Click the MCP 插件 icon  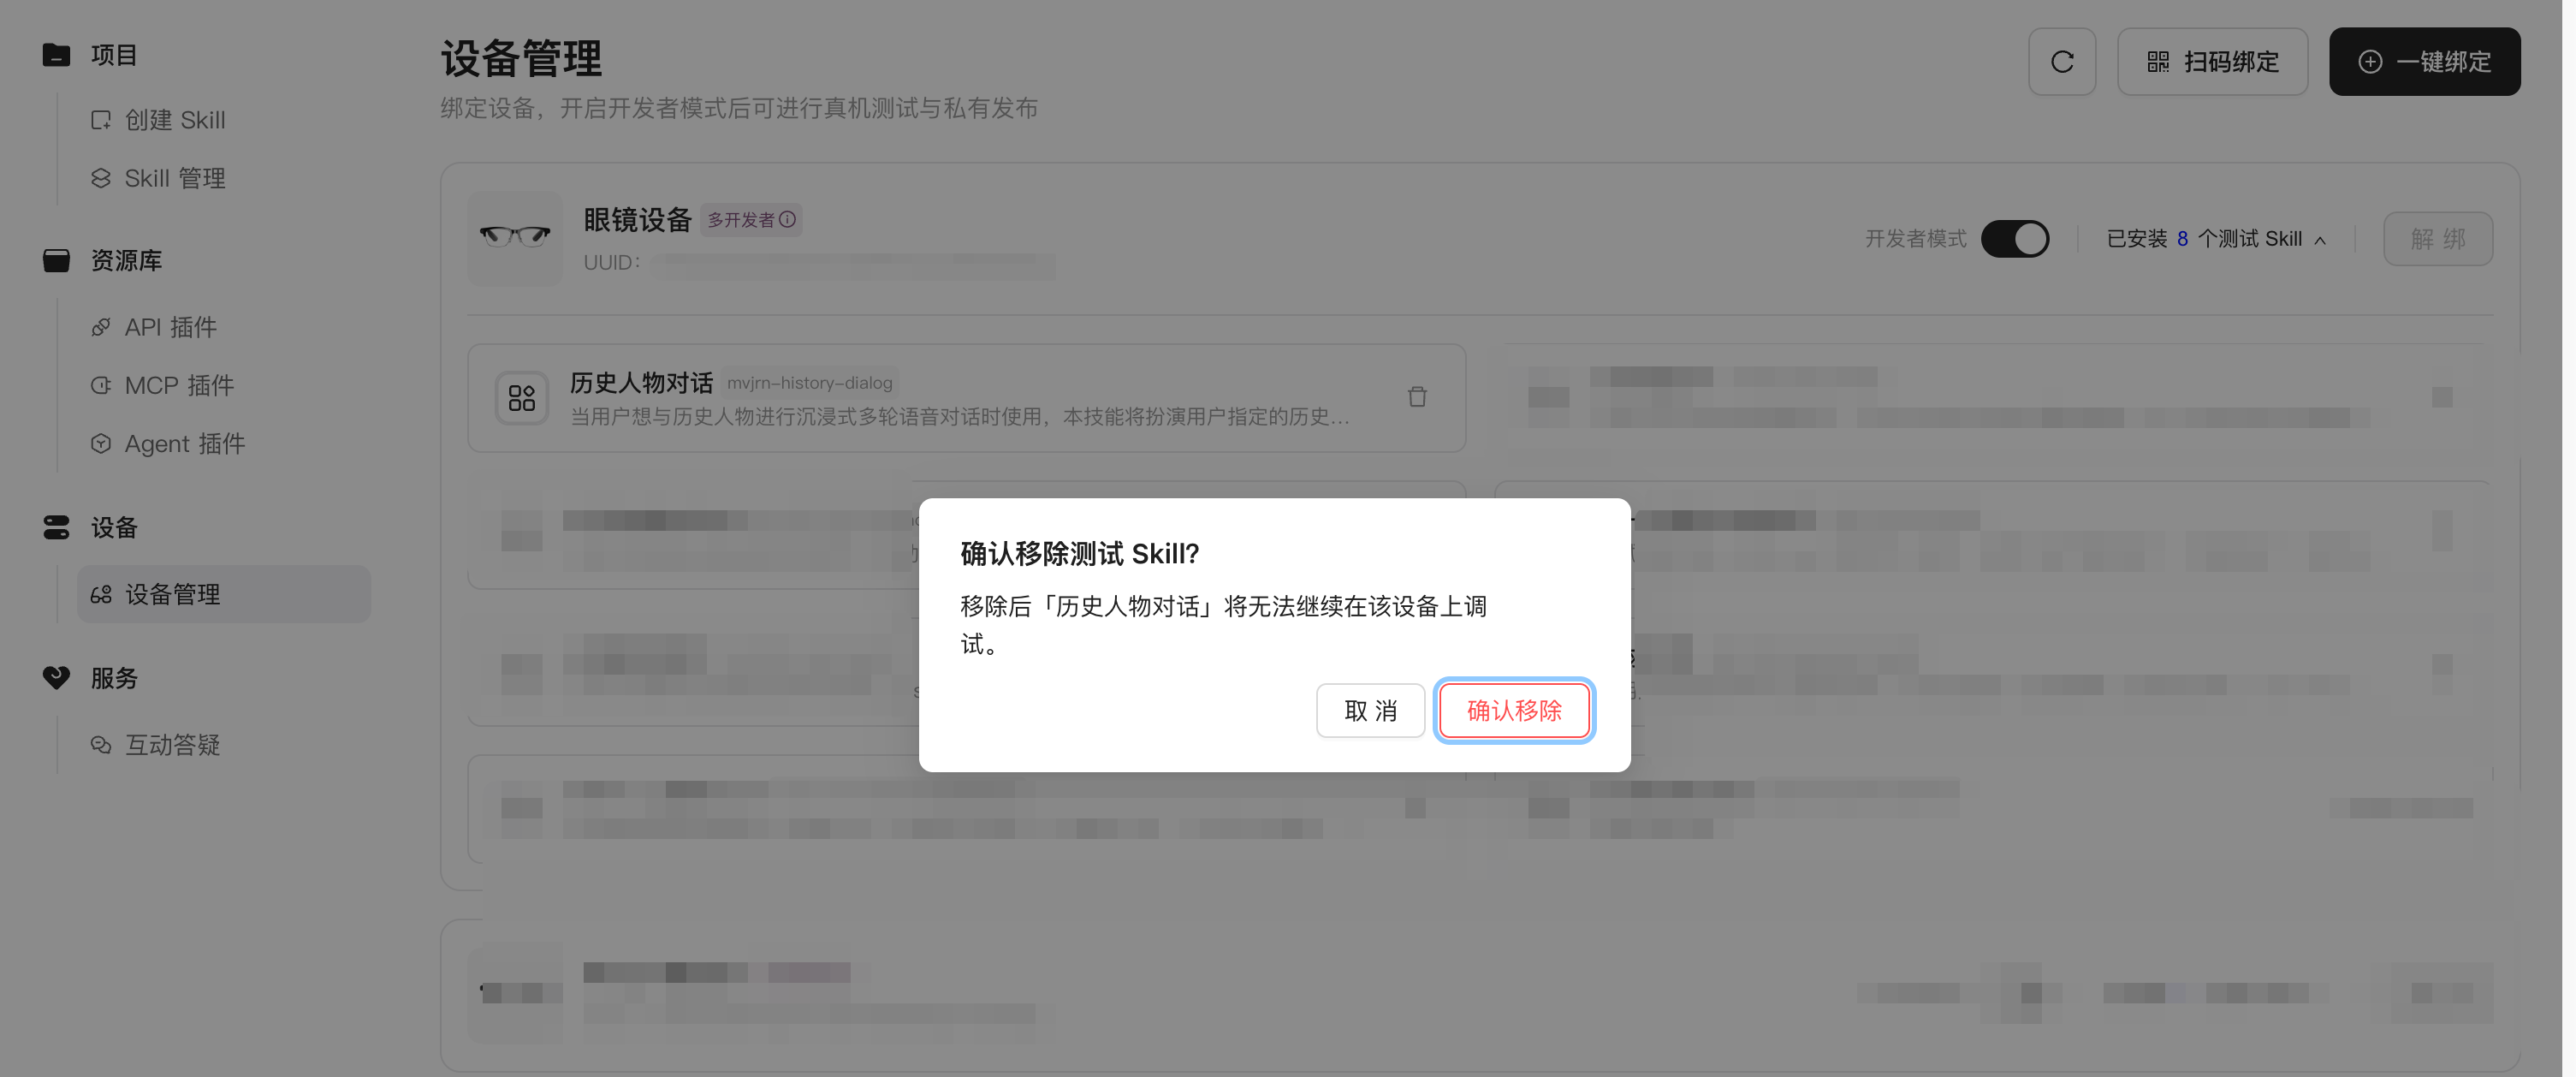click(101, 385)
